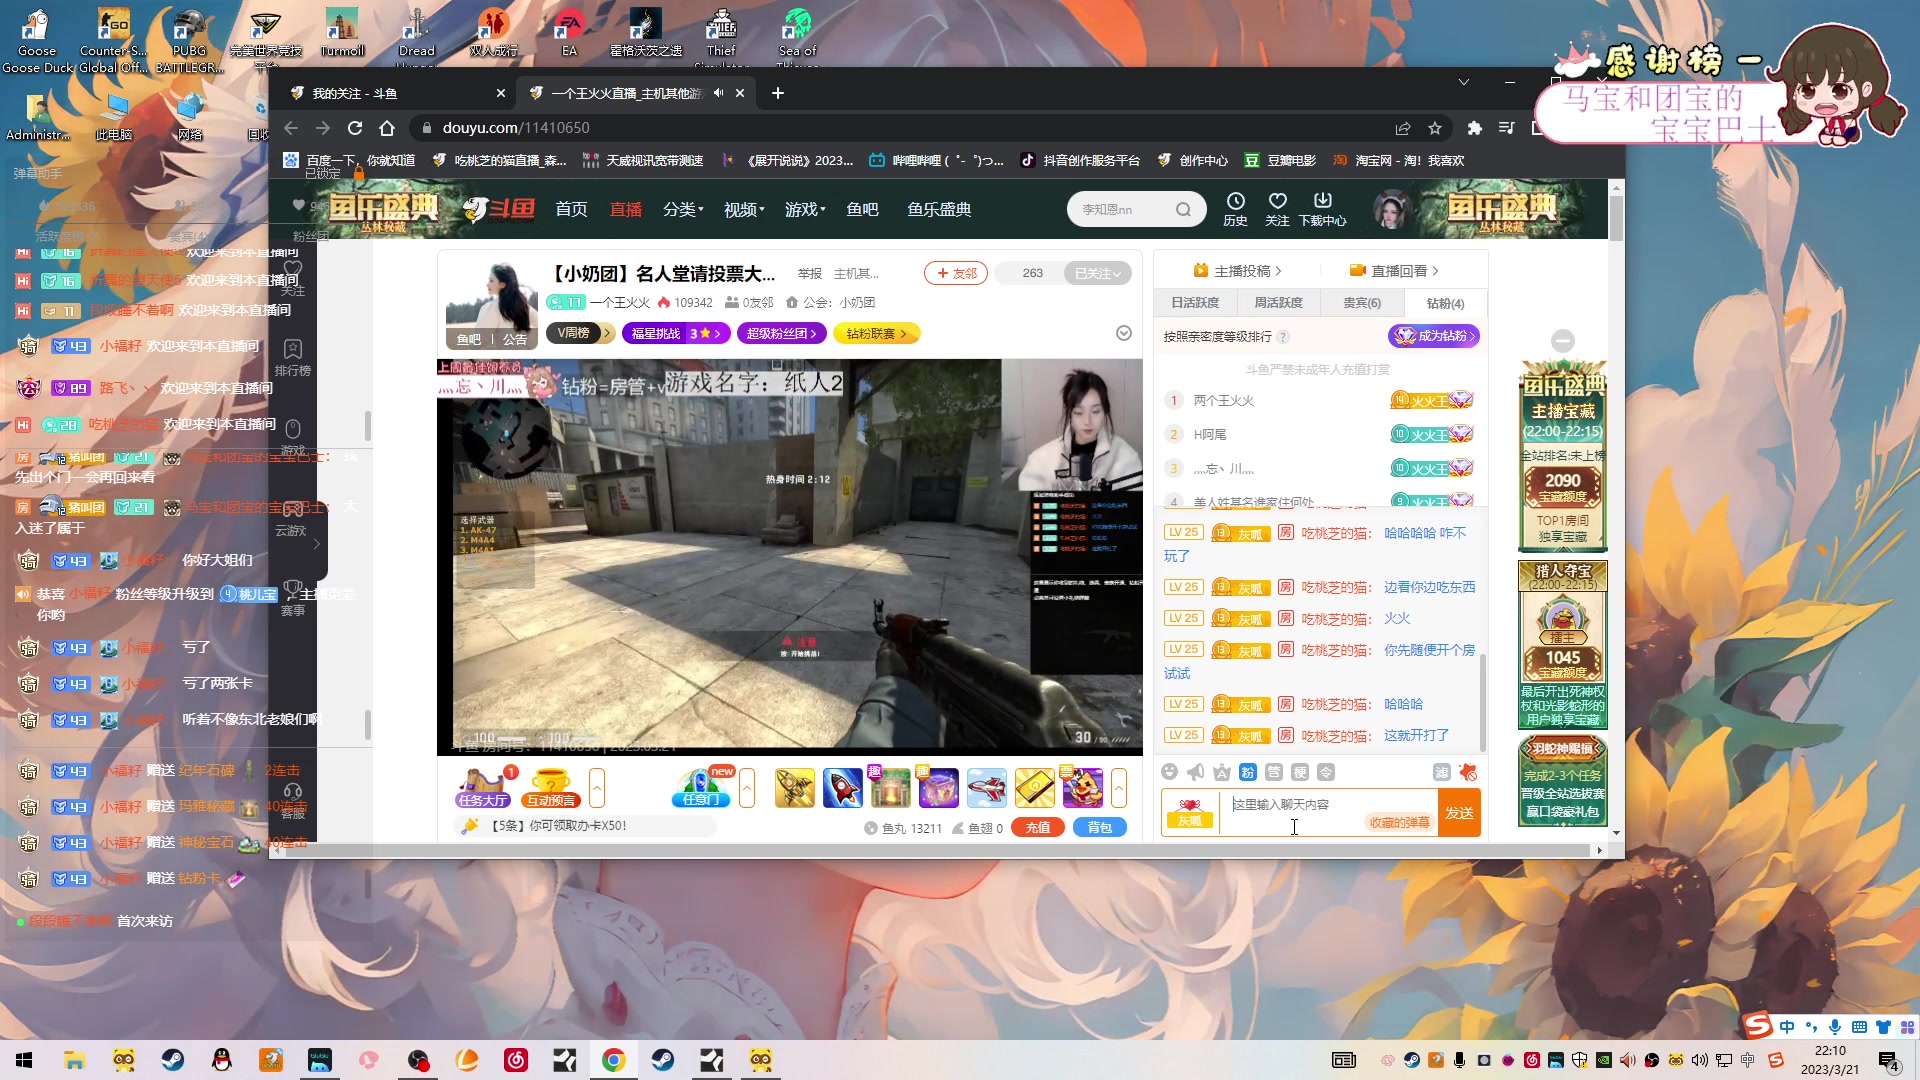Click the 友邻 add neighbor button

pos(956,273)
